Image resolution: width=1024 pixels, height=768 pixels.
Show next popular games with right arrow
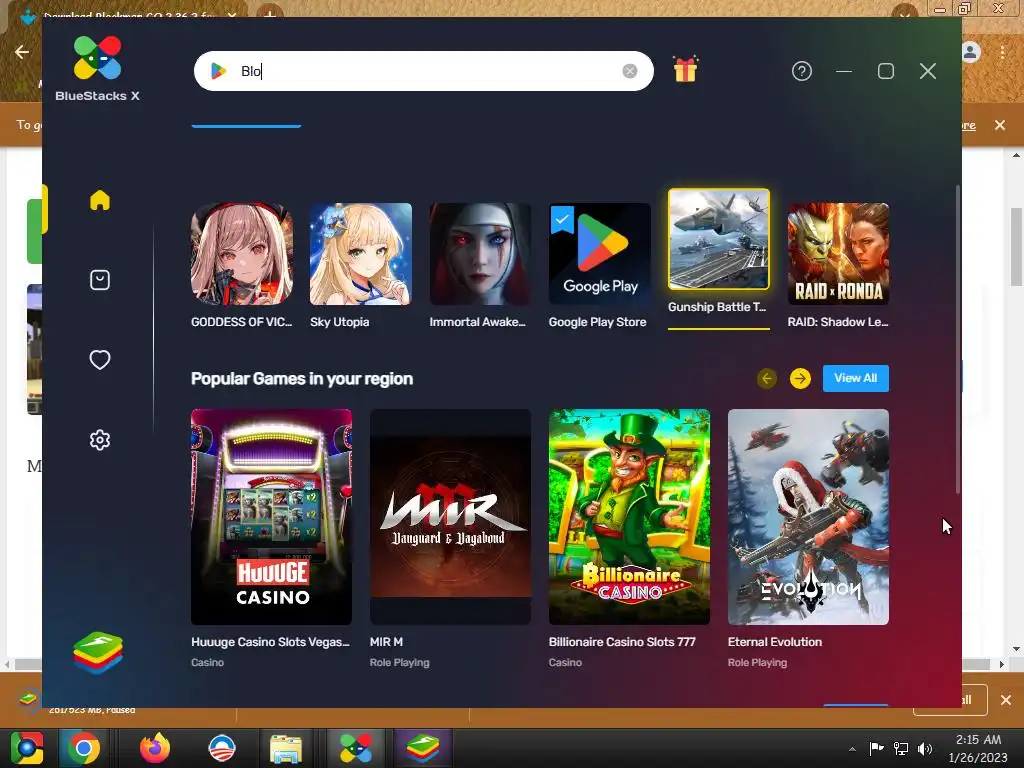pos(800,379)
